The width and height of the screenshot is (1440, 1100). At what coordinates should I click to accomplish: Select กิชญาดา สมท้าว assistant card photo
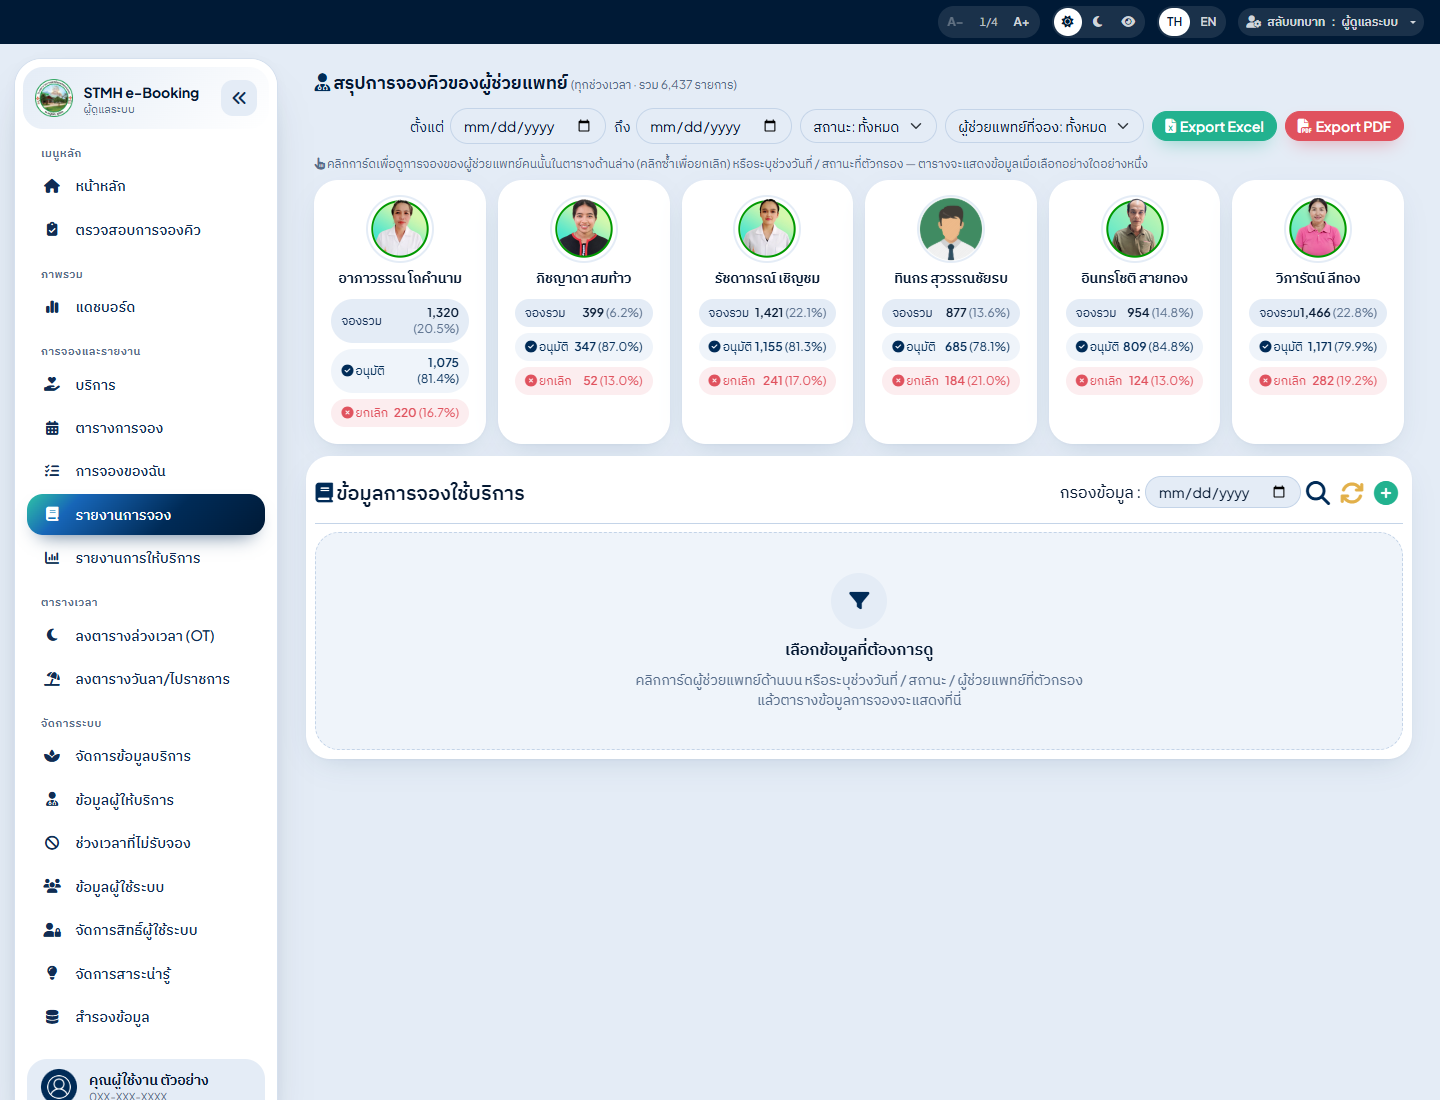(x=584, y=229)
